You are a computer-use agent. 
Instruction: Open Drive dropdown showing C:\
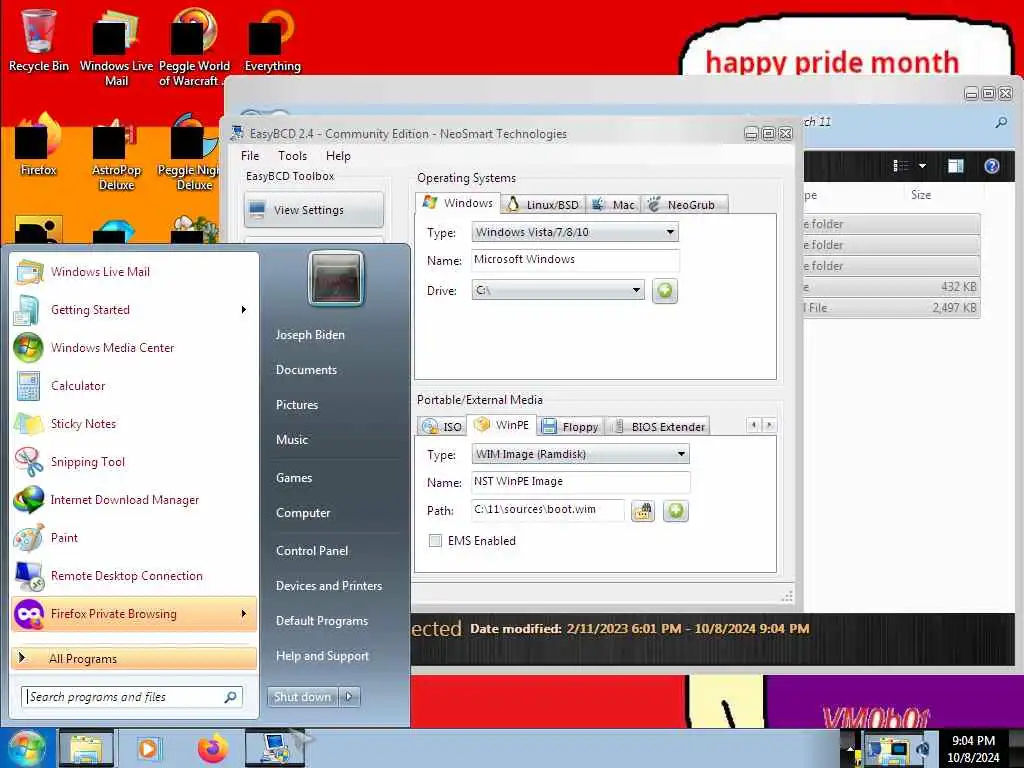coord(558,290)
